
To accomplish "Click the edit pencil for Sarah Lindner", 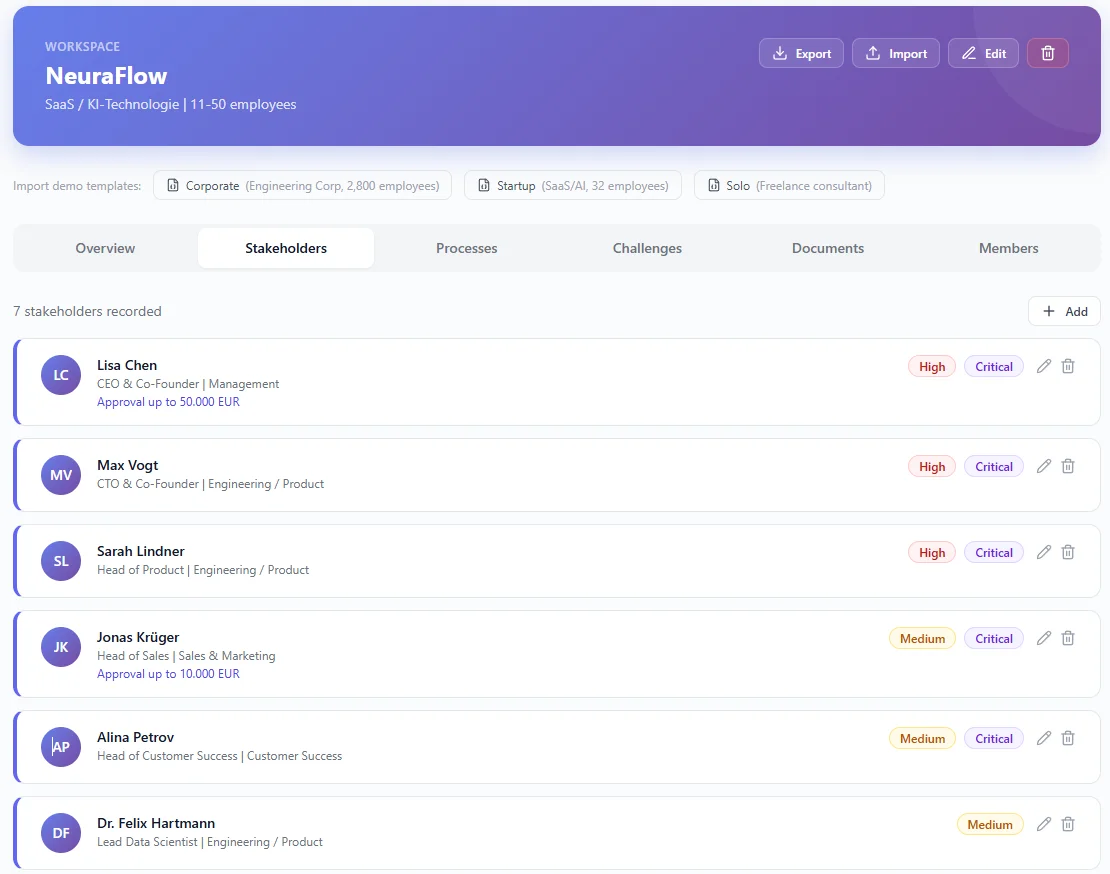I will click(1044, 553).
